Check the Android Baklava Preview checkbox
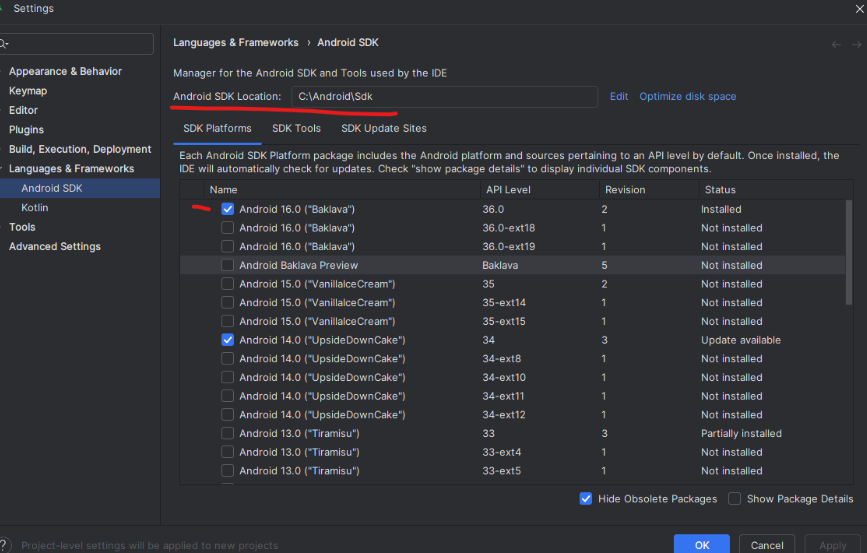Screen dimensions: 867x553 point(228,265)
